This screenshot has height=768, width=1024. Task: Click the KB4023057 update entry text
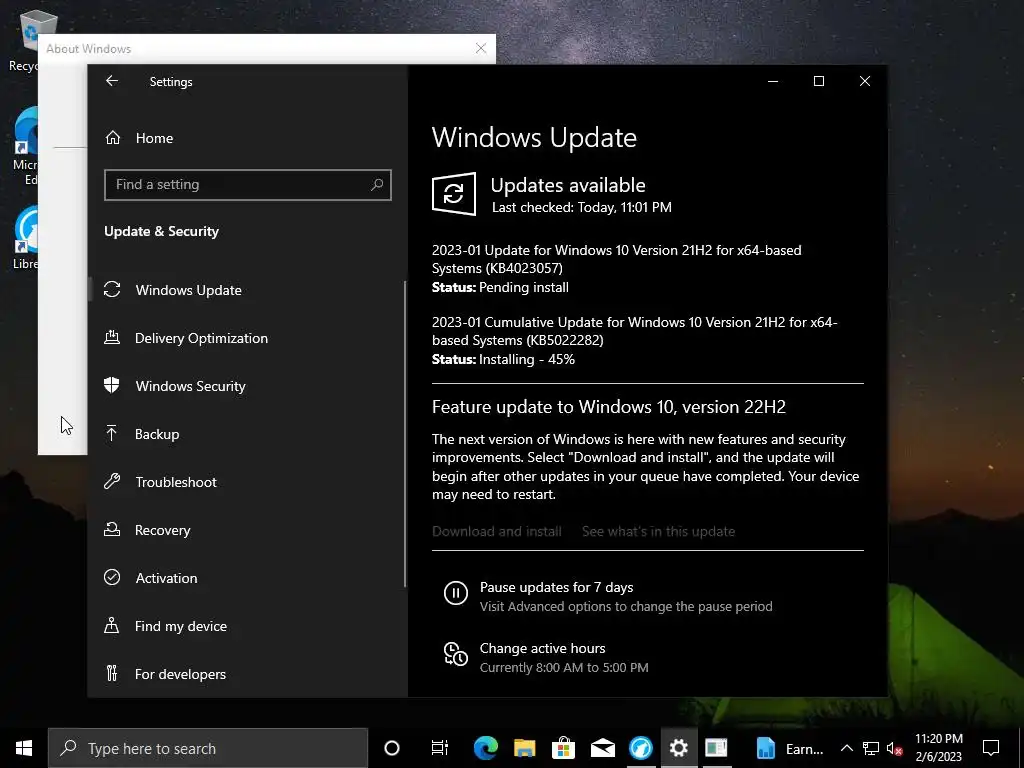tap(616, 259)
